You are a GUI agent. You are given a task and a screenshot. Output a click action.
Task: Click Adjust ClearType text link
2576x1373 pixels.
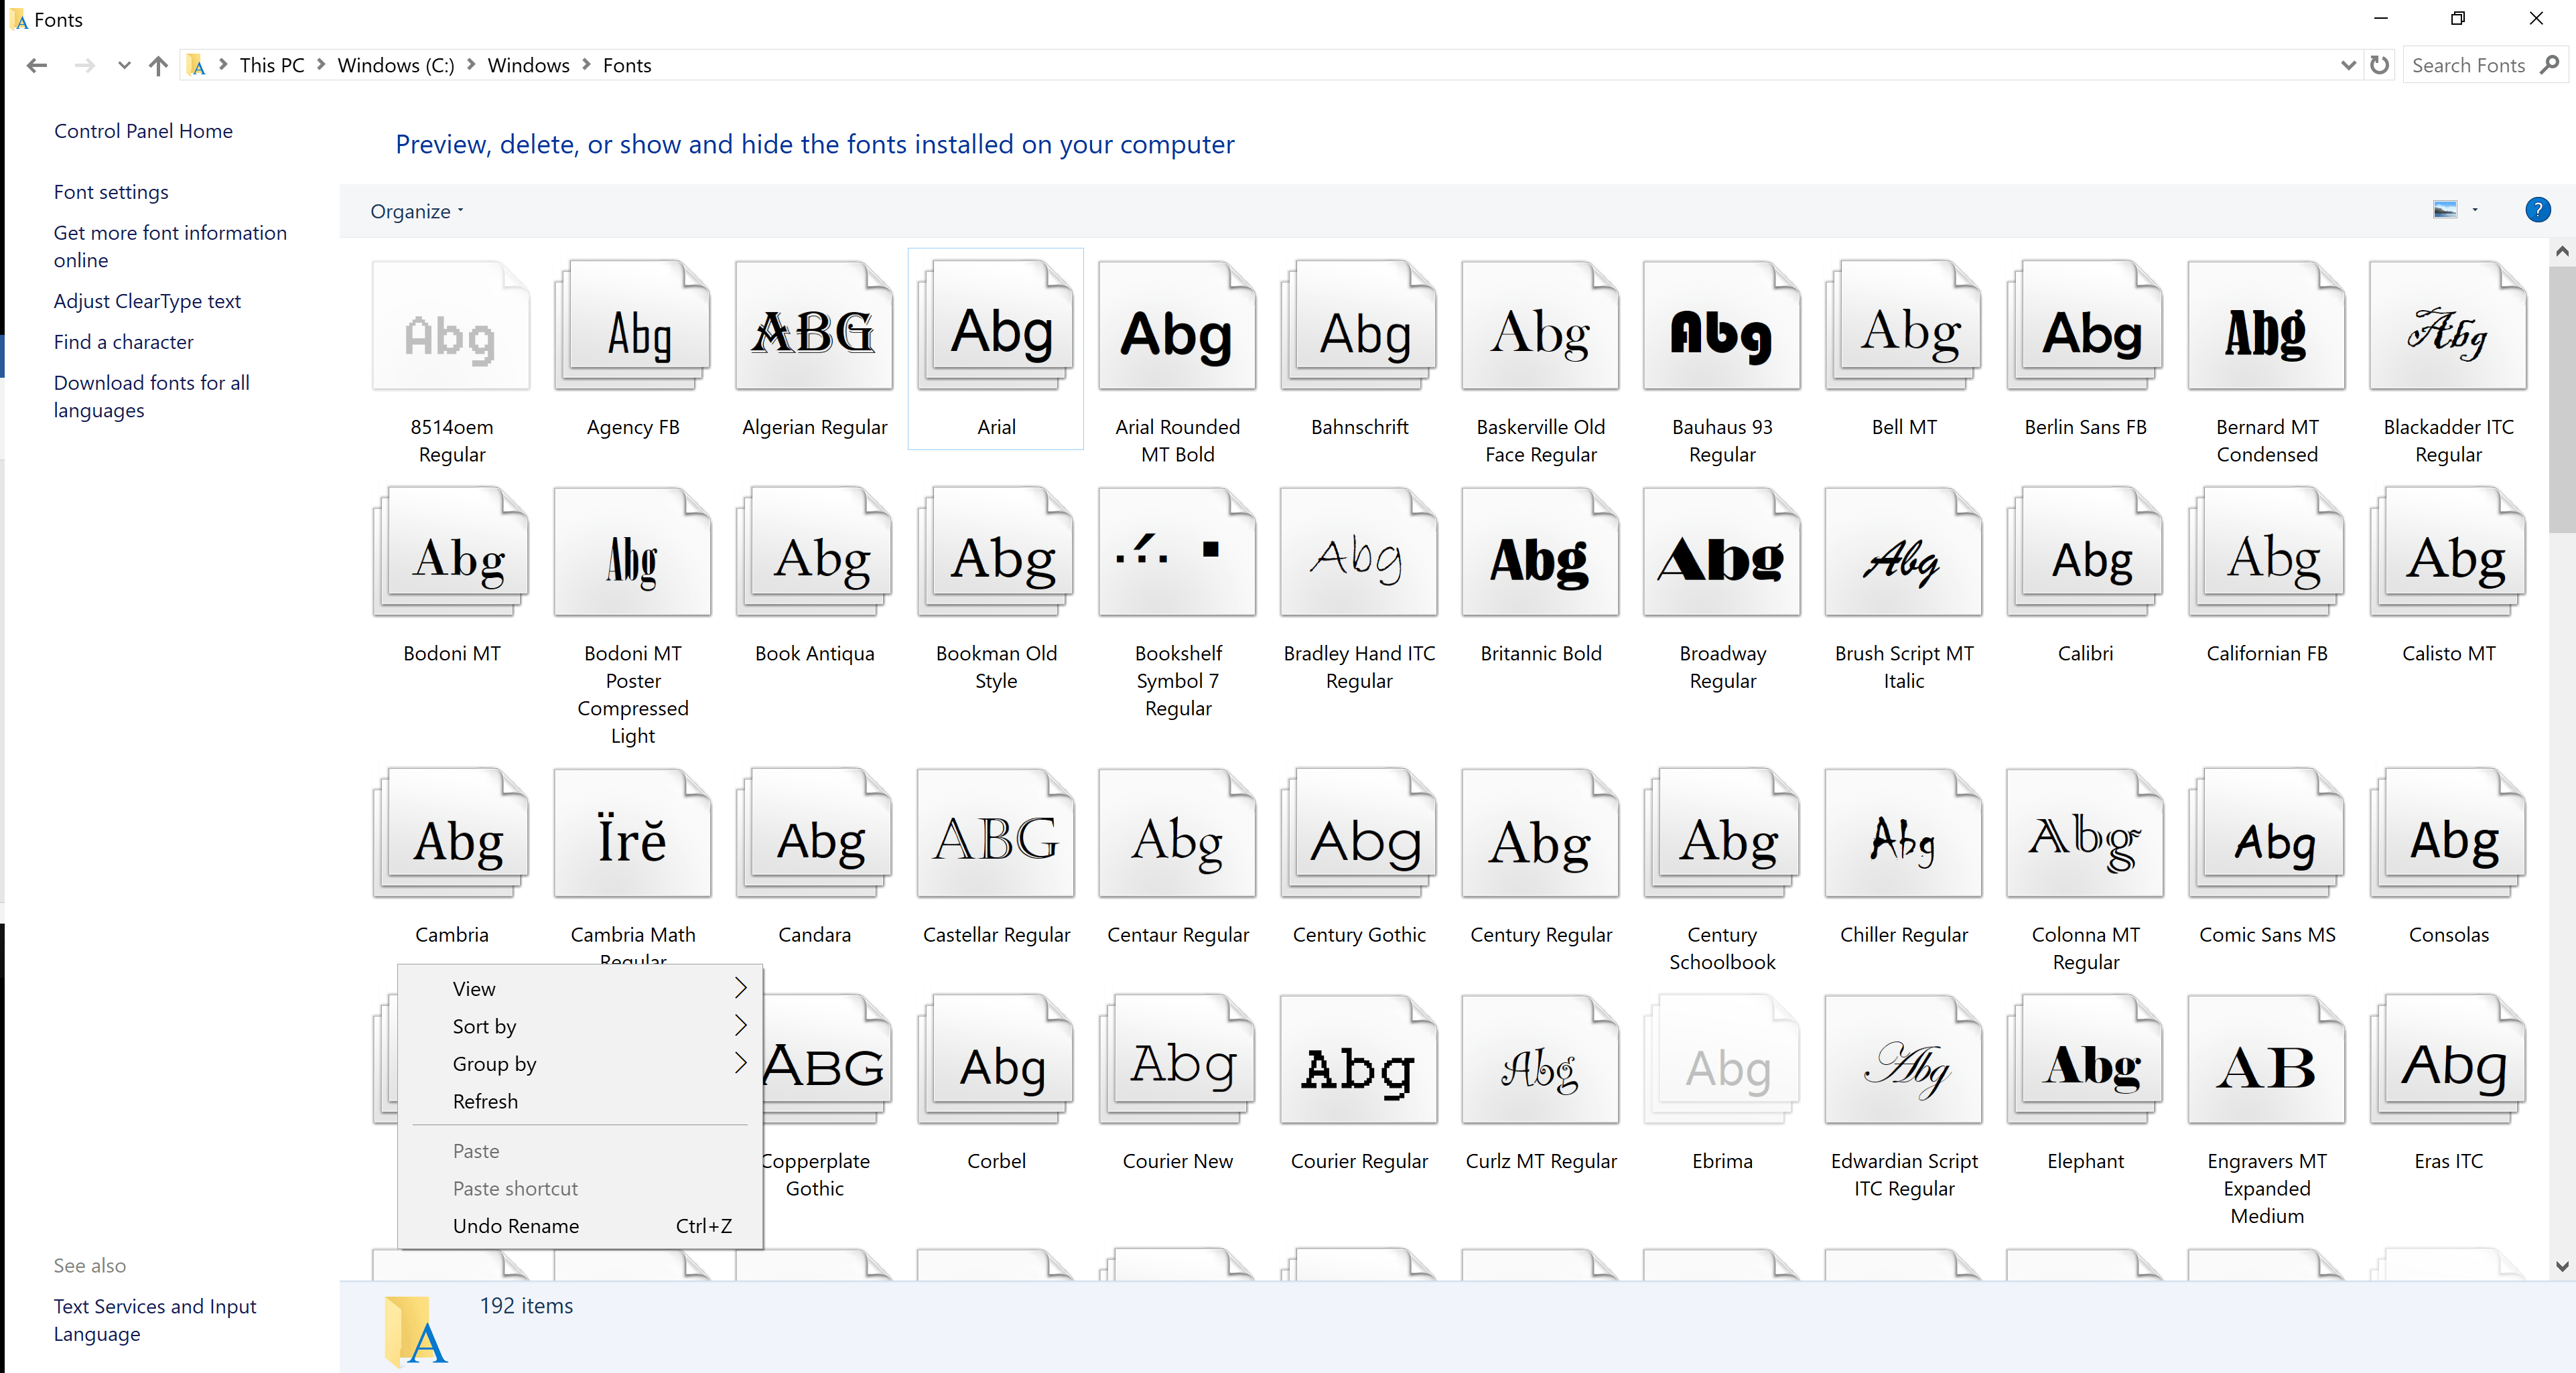(x=147, y=301)
